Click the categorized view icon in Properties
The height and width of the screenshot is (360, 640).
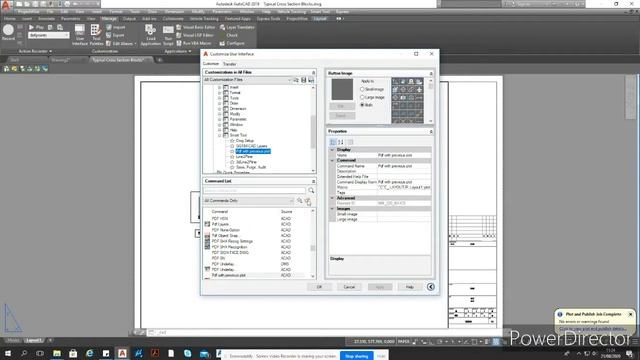[333, 142]
